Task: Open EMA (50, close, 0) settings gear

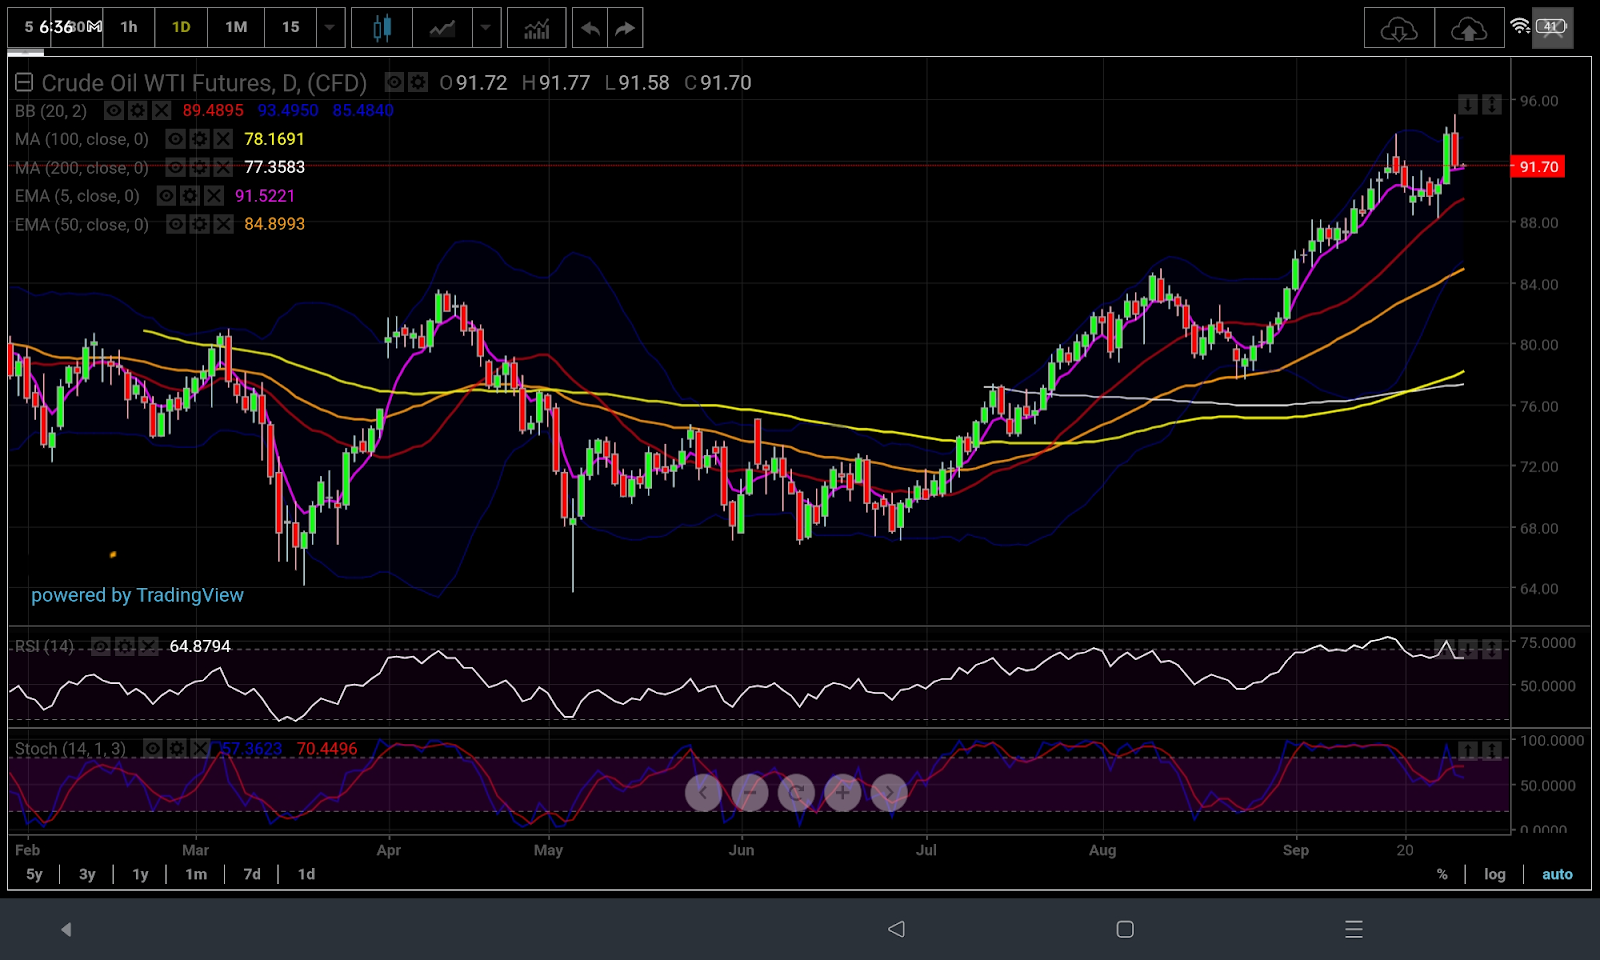Action: click(199, 224)
